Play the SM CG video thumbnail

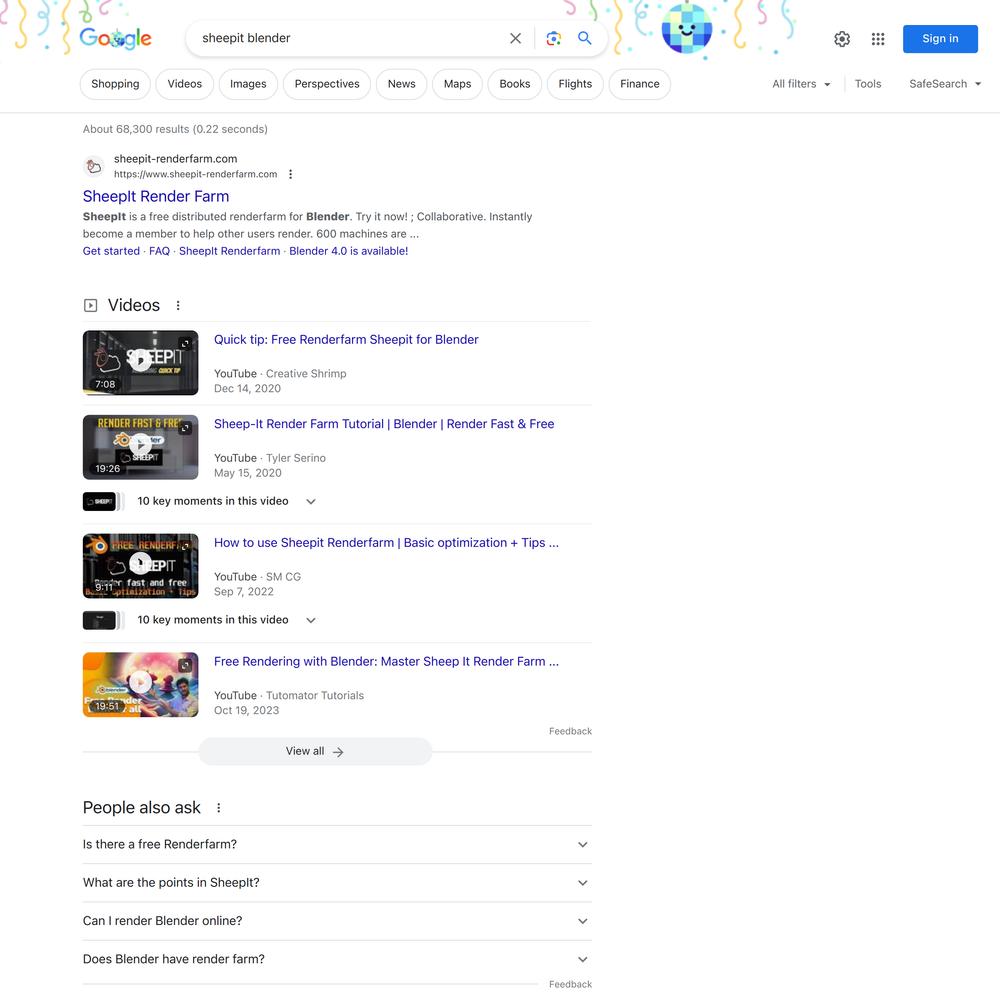click(x=140, y=566)
